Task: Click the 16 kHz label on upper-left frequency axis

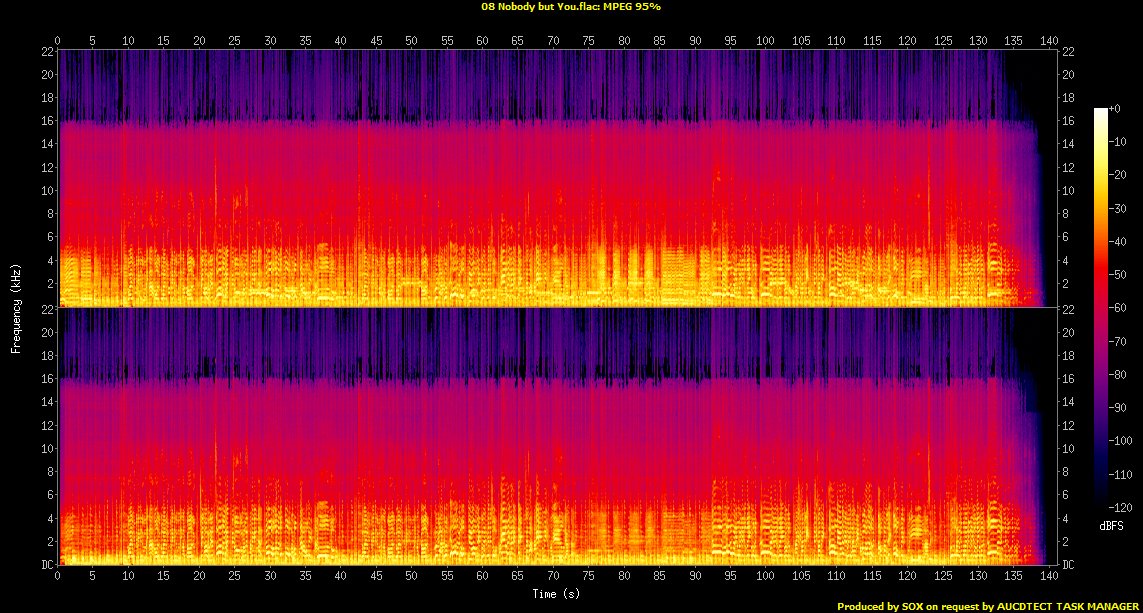Action: click(47, 121)
